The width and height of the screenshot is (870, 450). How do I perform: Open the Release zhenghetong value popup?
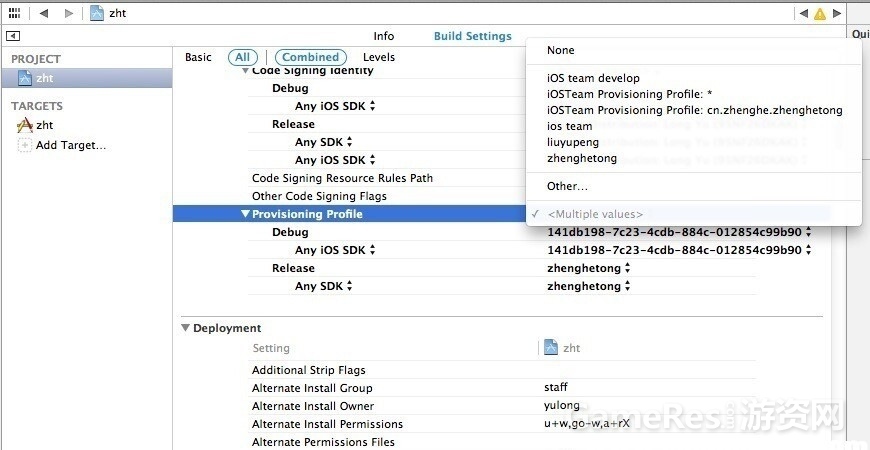tap(589, 268)
